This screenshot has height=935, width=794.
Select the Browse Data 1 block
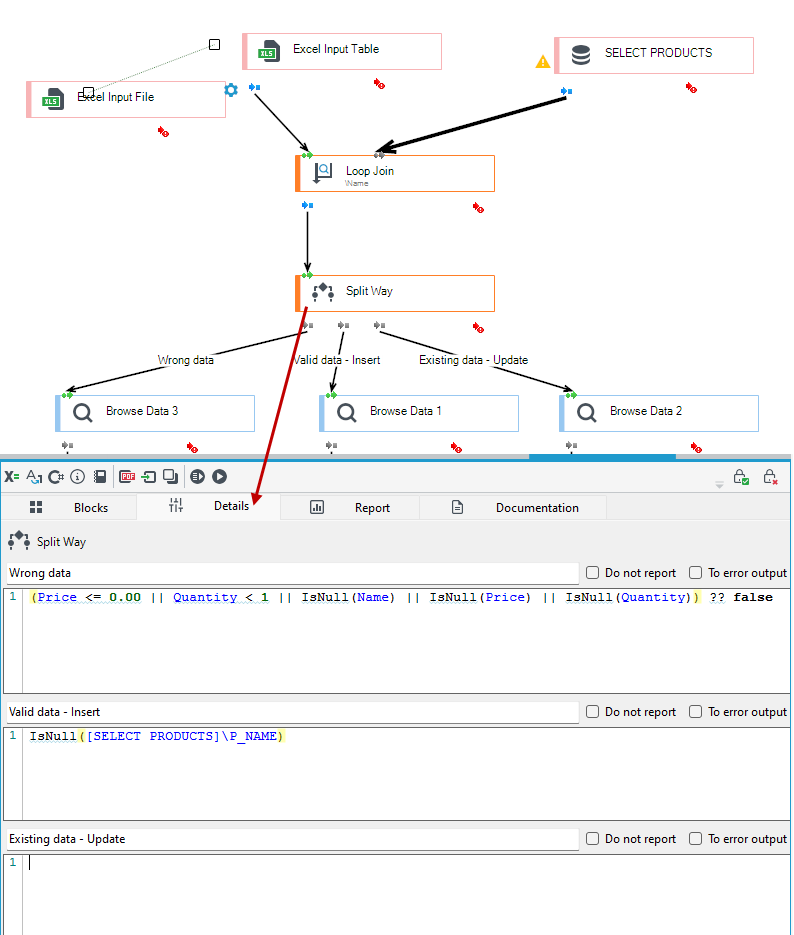pyautogui.click(x=419, y=413)
